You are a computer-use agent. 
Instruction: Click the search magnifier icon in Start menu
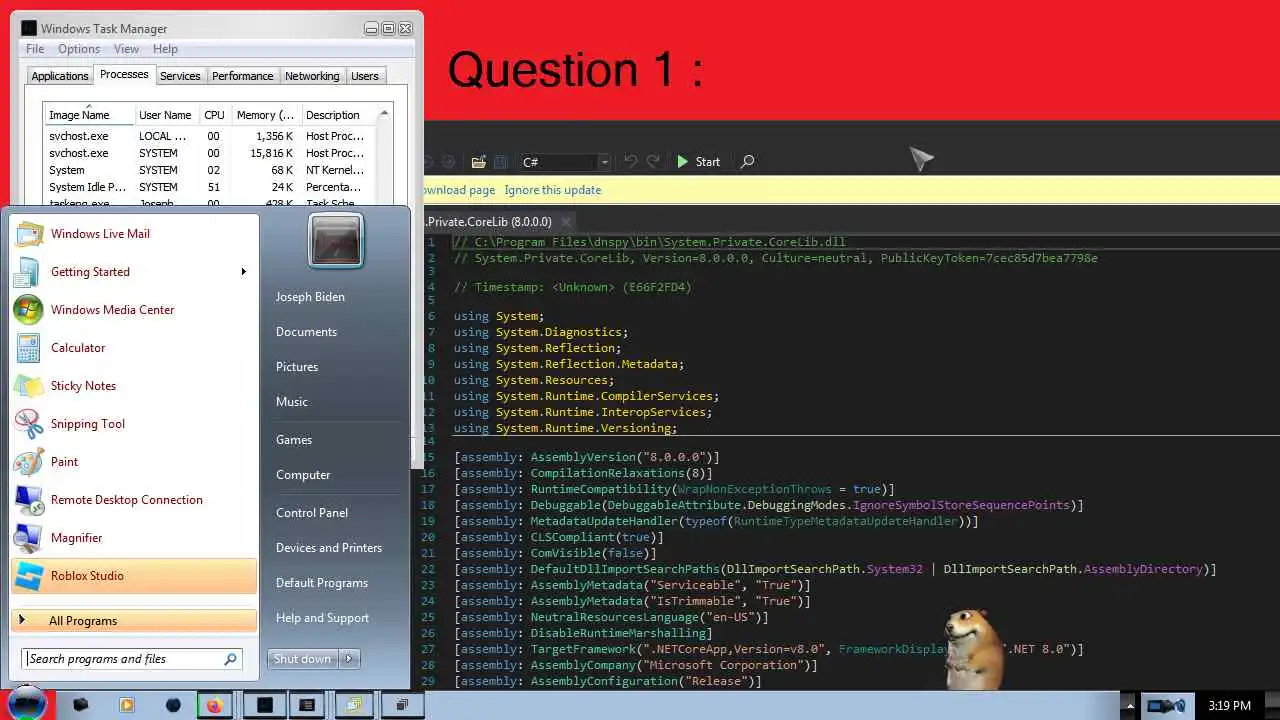tap(231, 659)
